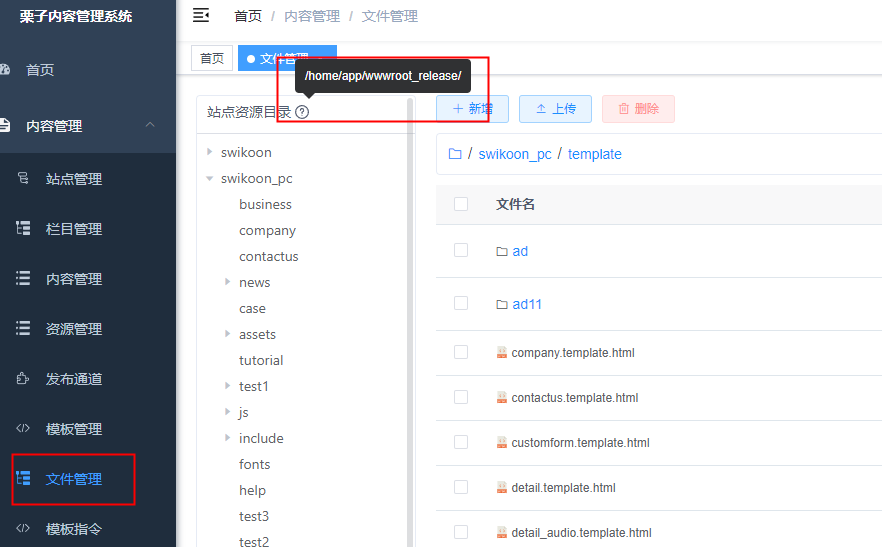Open 栏目管理 in the sidebar menu
882x547 pixels.
tap(73, 229)
